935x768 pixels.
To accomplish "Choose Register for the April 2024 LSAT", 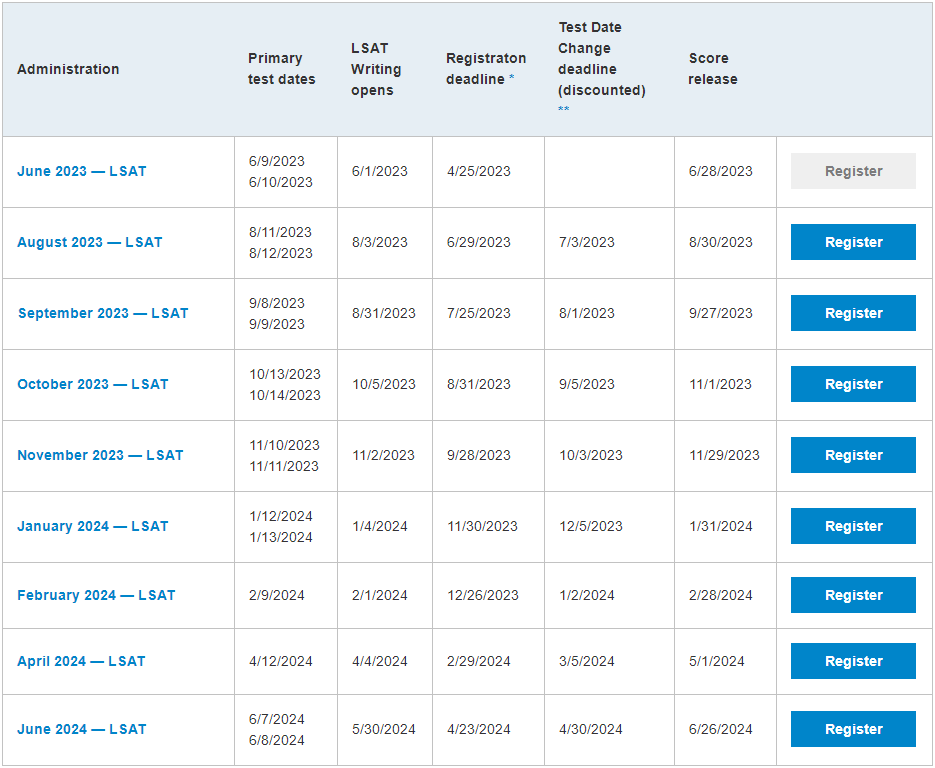I will click(853, 661).
